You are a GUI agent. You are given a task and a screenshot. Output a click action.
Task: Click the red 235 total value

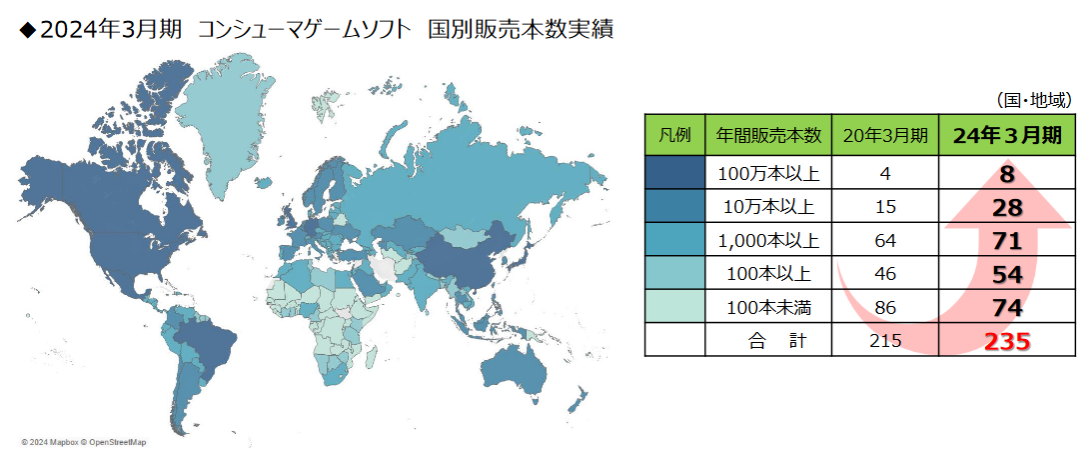pos(1007,341)
